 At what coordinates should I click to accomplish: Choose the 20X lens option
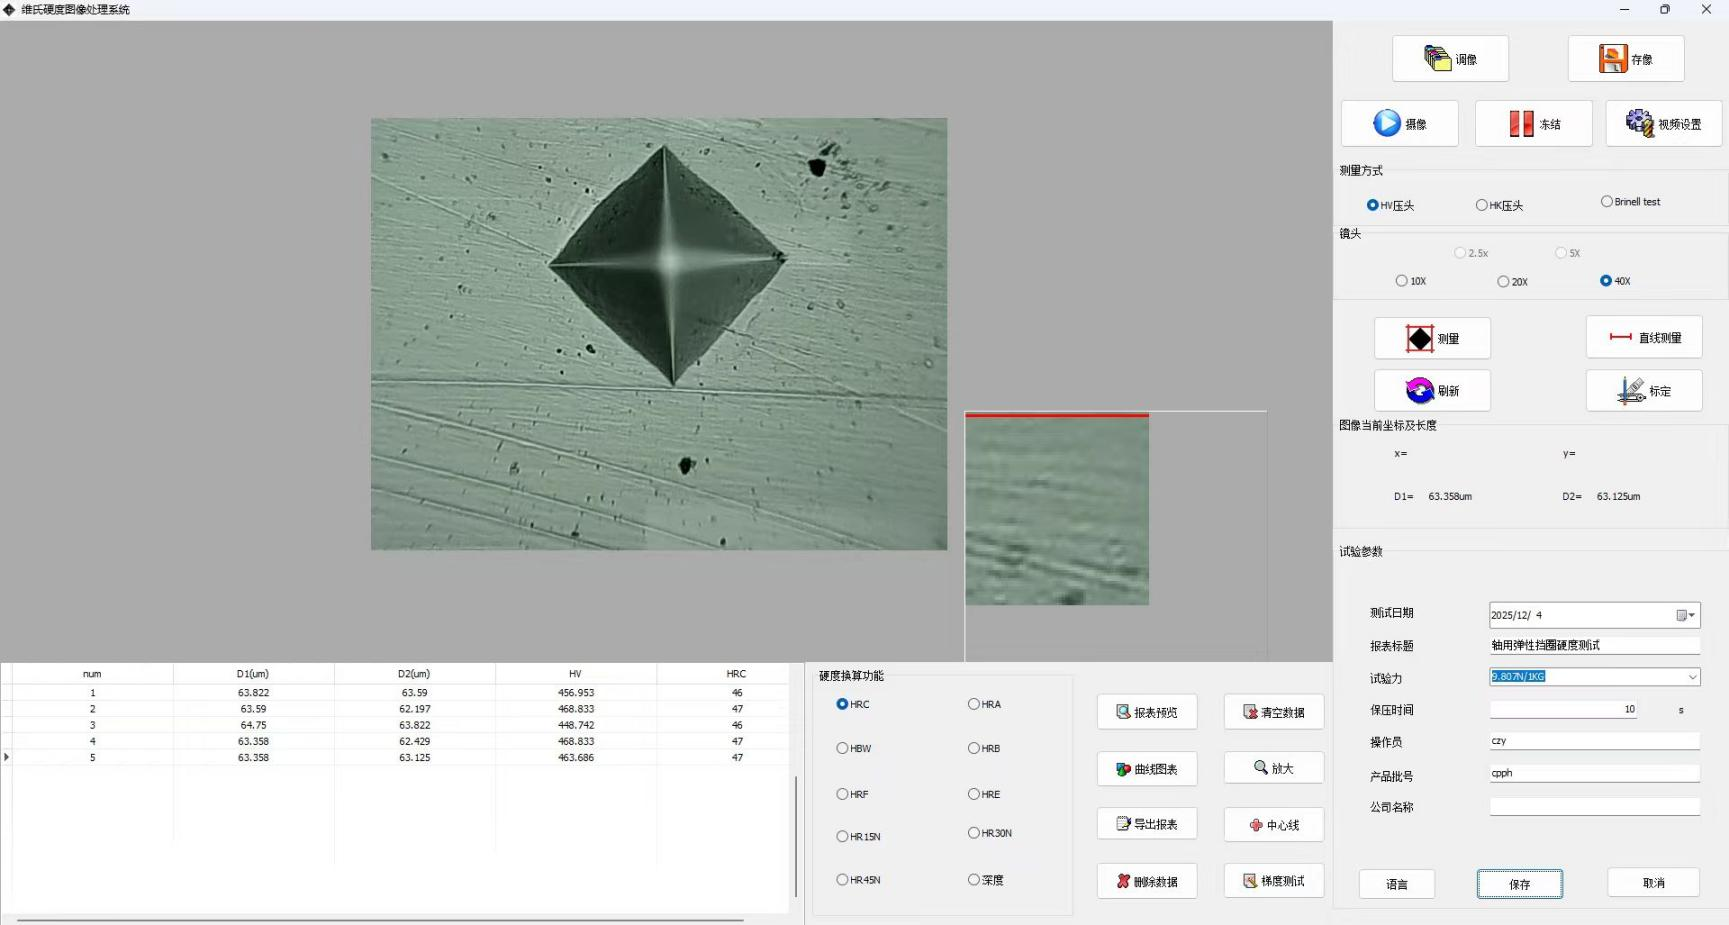pyautogui.click(x=1503, y=282)
